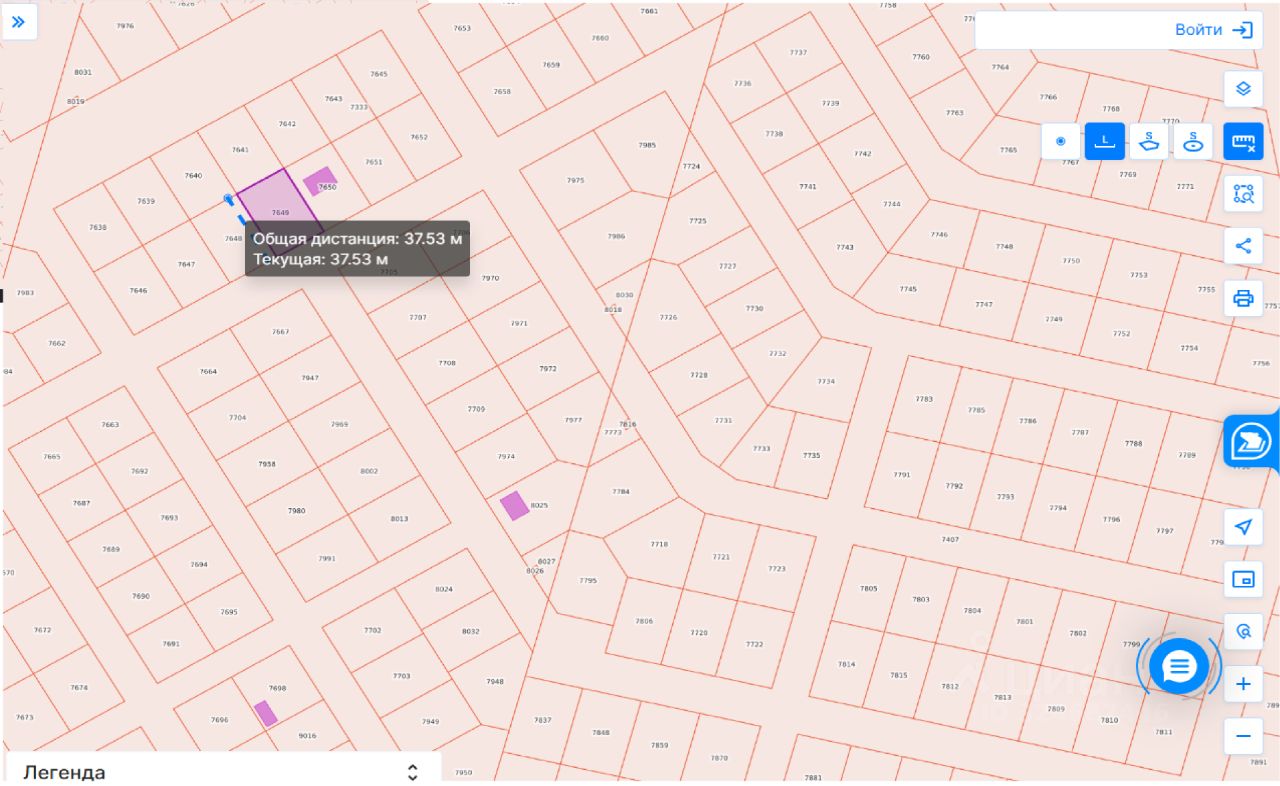1280x786 pixels.
Task: Open the map layers panel
Action: (x=1243, y=88)
